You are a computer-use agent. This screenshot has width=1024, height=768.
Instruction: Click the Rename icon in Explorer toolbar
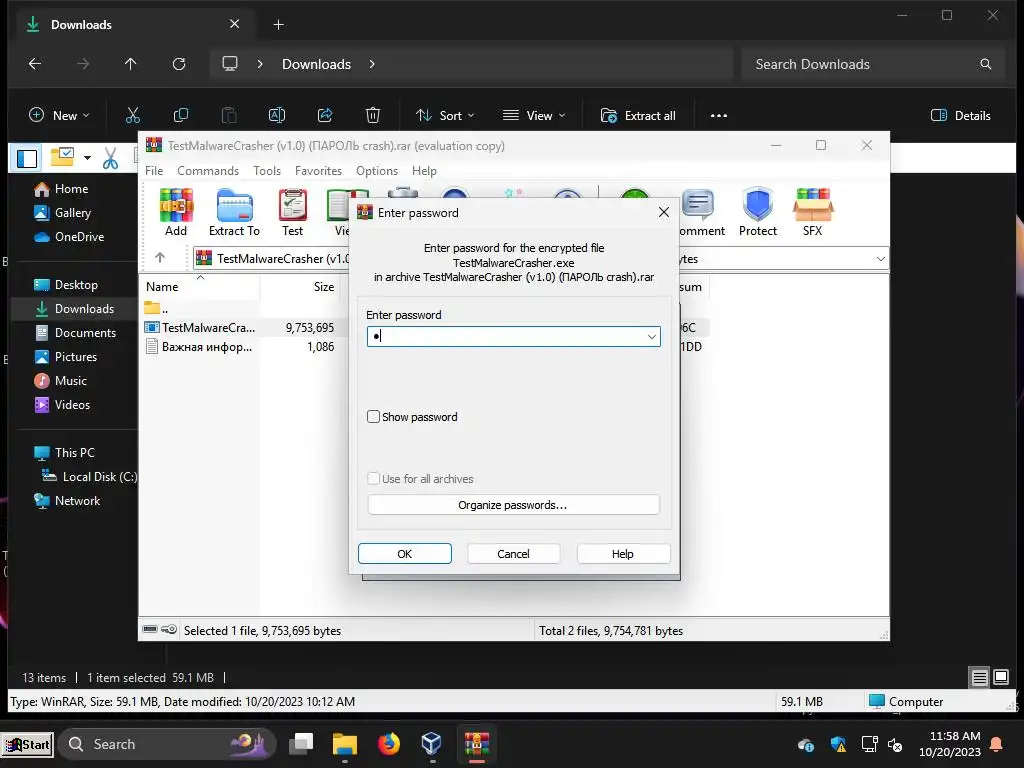(x=277, y=116)
